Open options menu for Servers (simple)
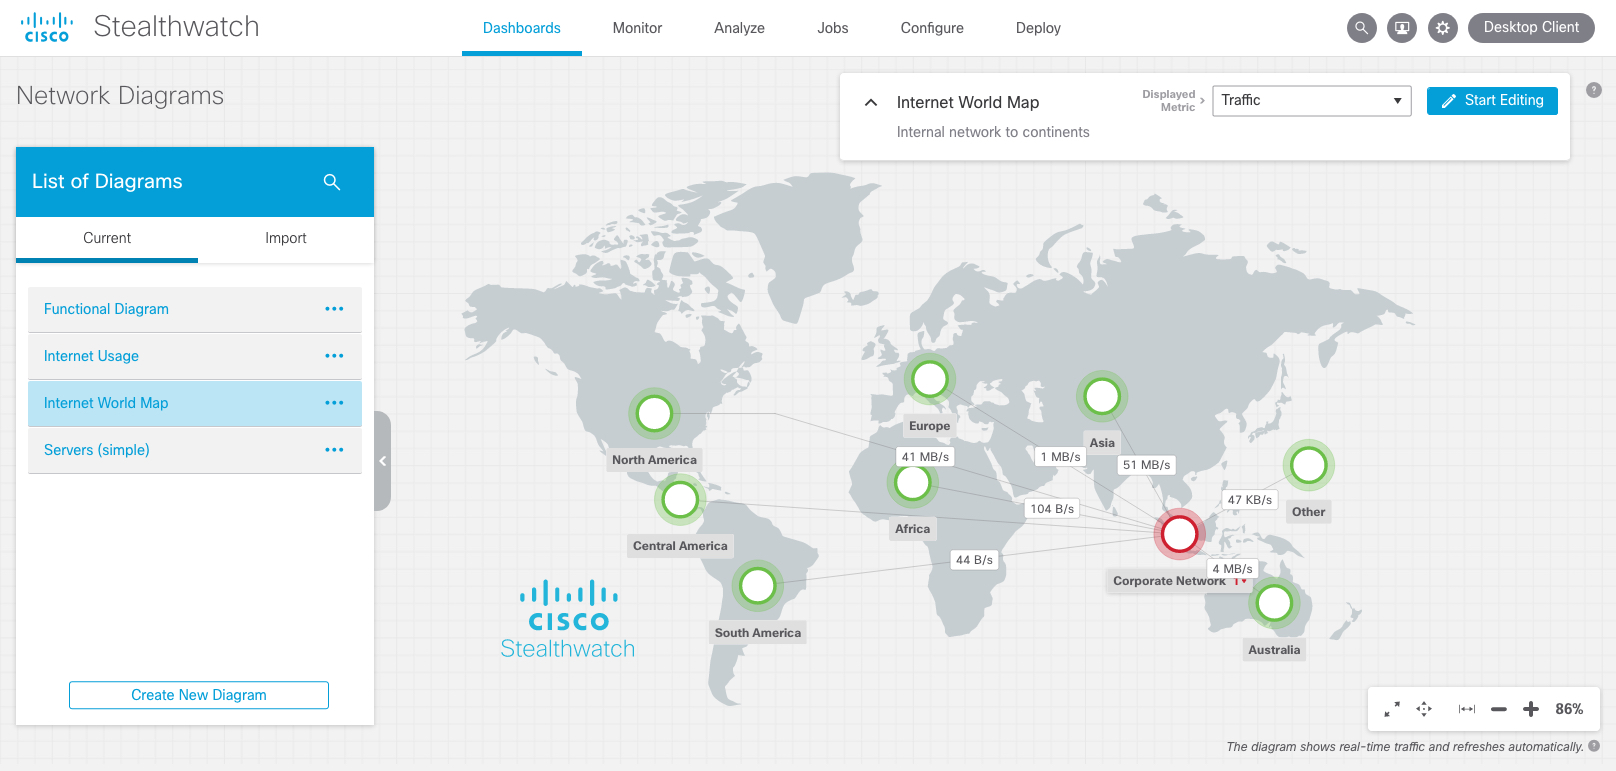 (334, 450)
